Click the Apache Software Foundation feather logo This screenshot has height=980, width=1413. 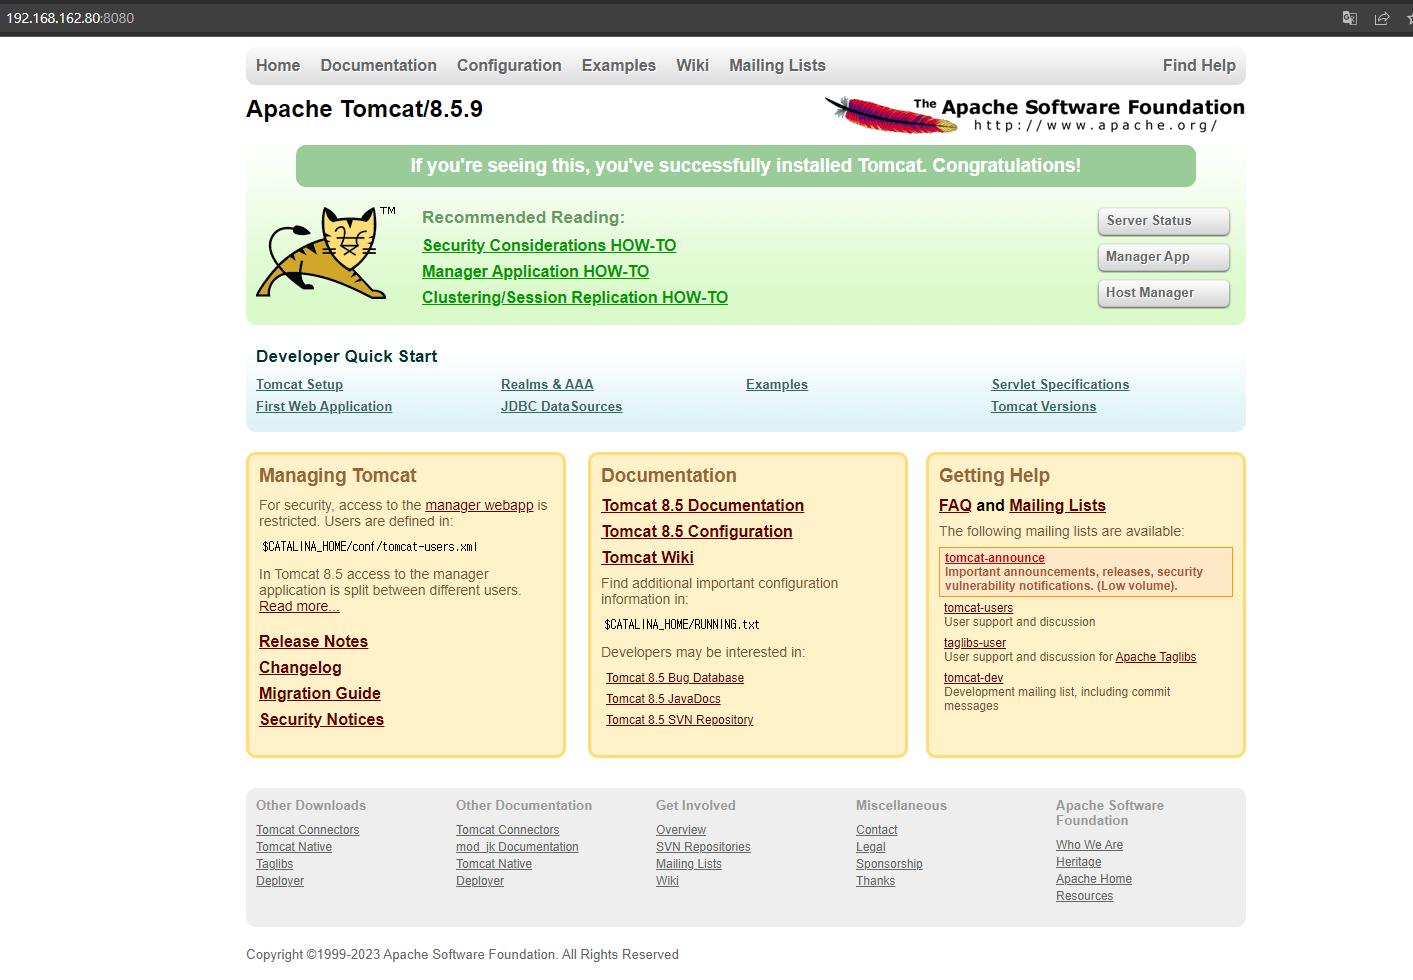pyautogui.click(x=1035, y=115)
